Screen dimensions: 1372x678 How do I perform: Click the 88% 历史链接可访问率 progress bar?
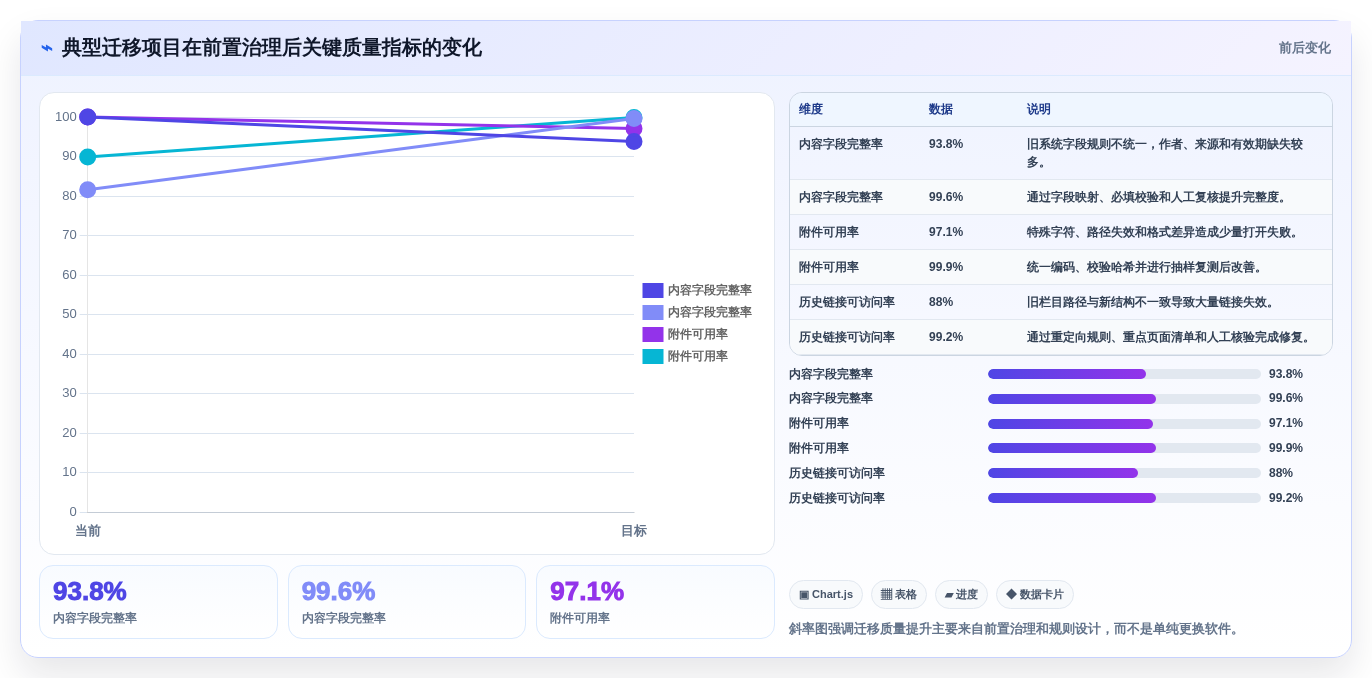(x=1124, y=473)
